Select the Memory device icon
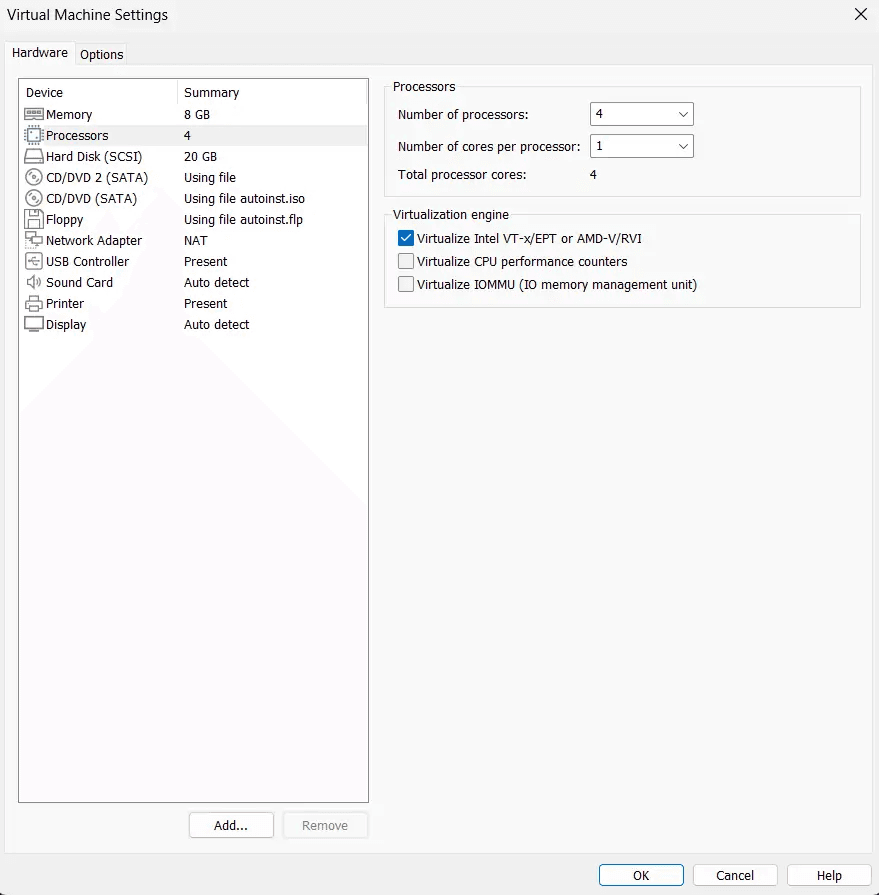Screen dimensions: 879x895 point(34,115)
